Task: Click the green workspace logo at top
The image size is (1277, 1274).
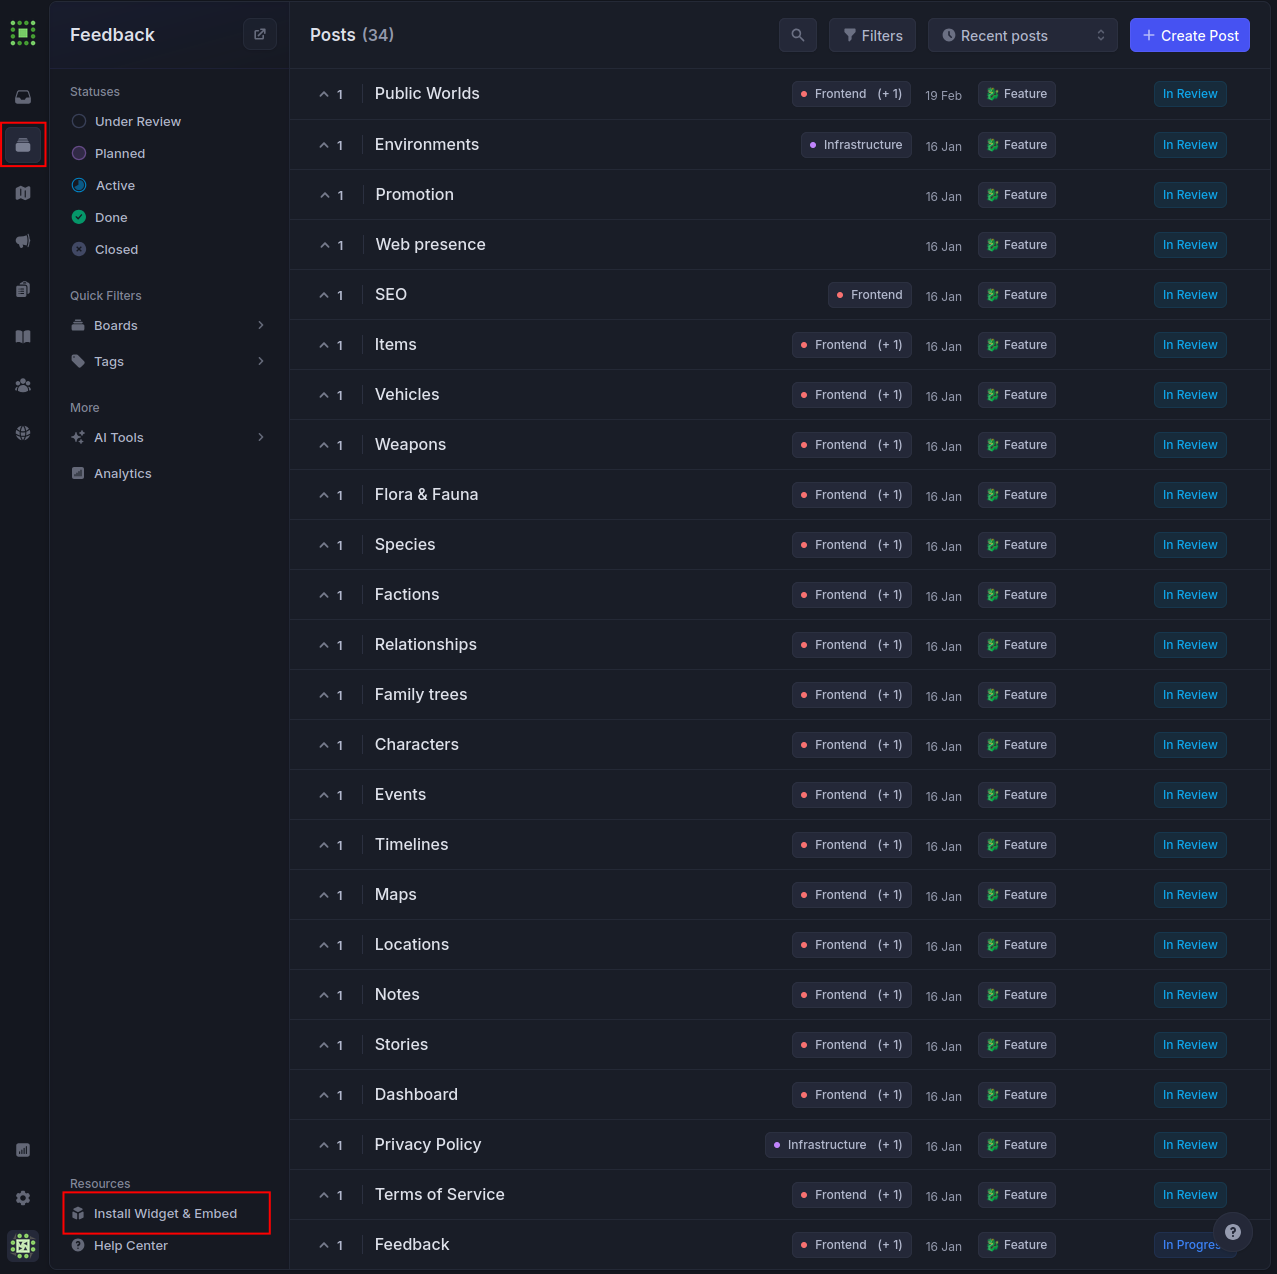Action: [x=23, y=33]
